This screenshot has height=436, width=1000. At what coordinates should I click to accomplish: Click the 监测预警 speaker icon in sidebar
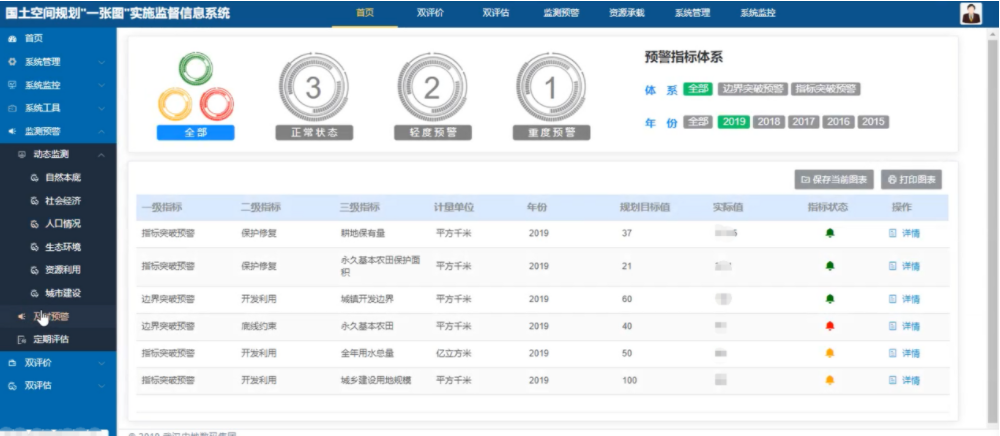(x=12, y=131)
